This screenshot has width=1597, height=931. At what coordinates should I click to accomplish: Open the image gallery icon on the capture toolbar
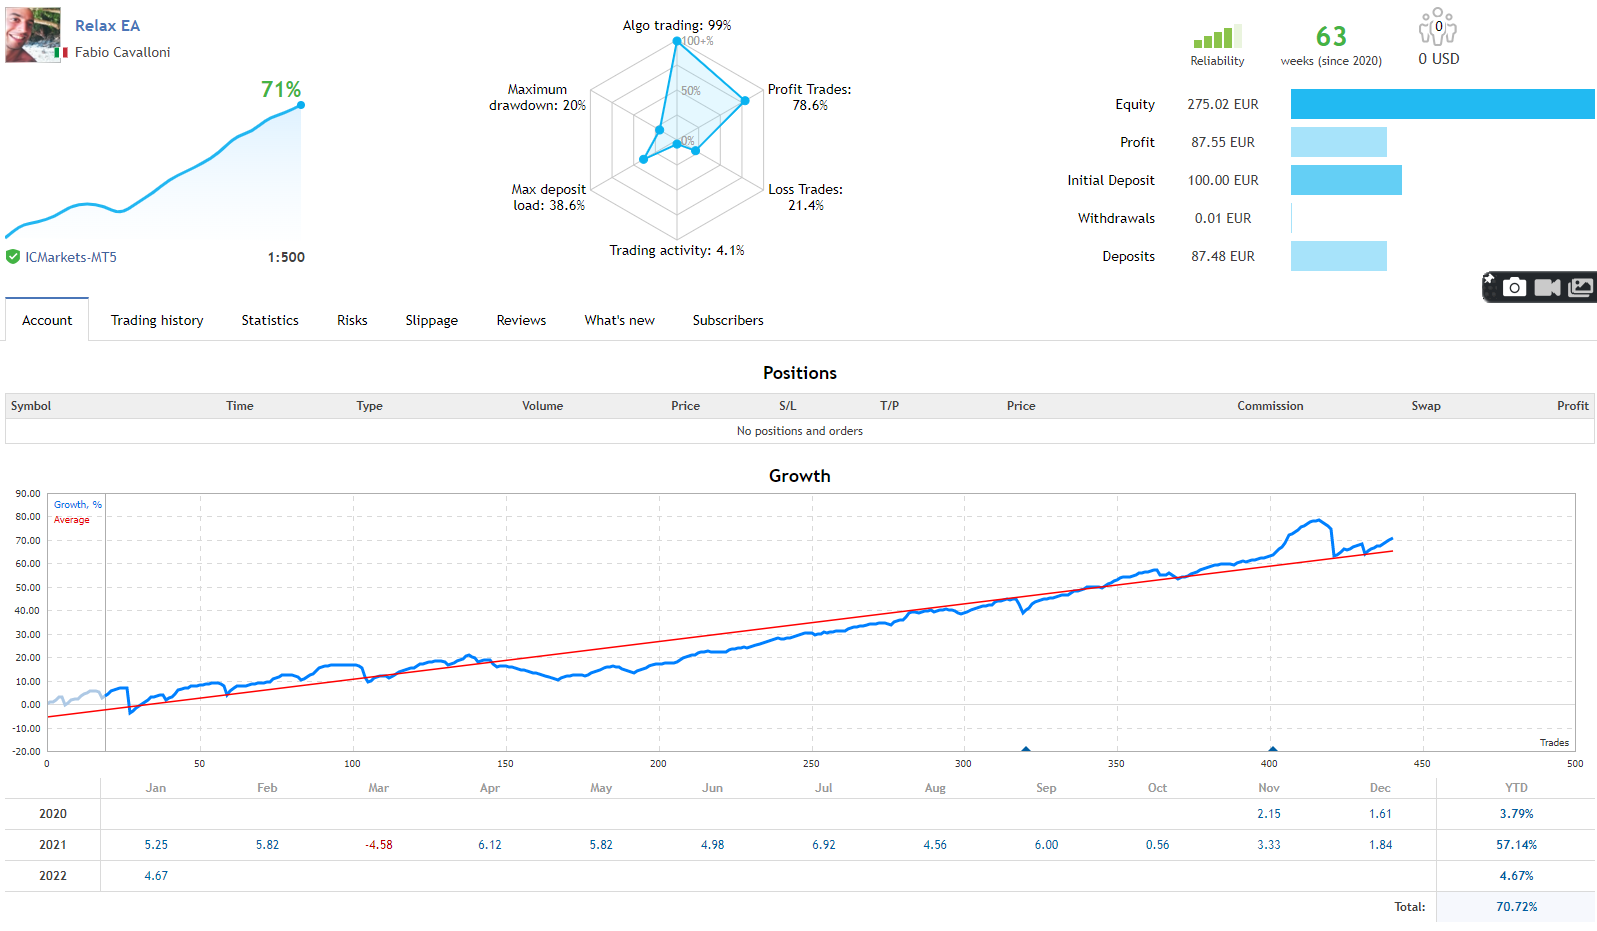click(x=1581, y=288)
